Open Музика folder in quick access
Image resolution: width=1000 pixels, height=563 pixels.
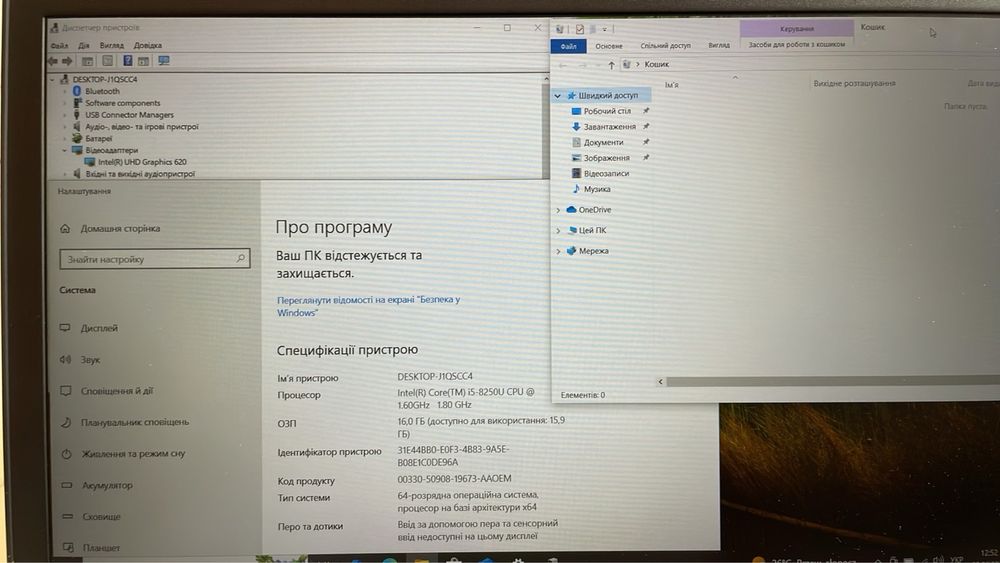click(x=597, y=189)
